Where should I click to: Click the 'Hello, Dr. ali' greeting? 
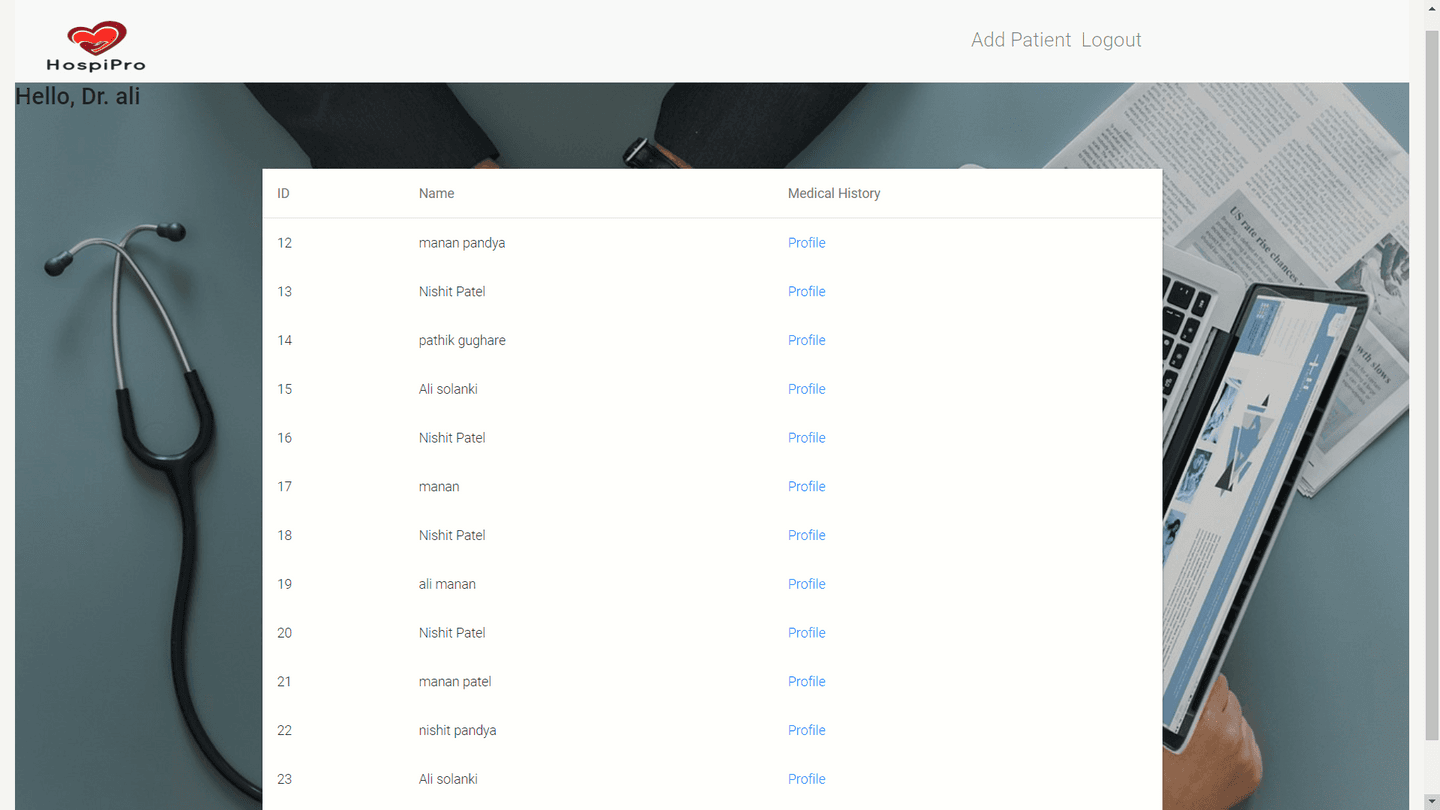click(77, 96)
